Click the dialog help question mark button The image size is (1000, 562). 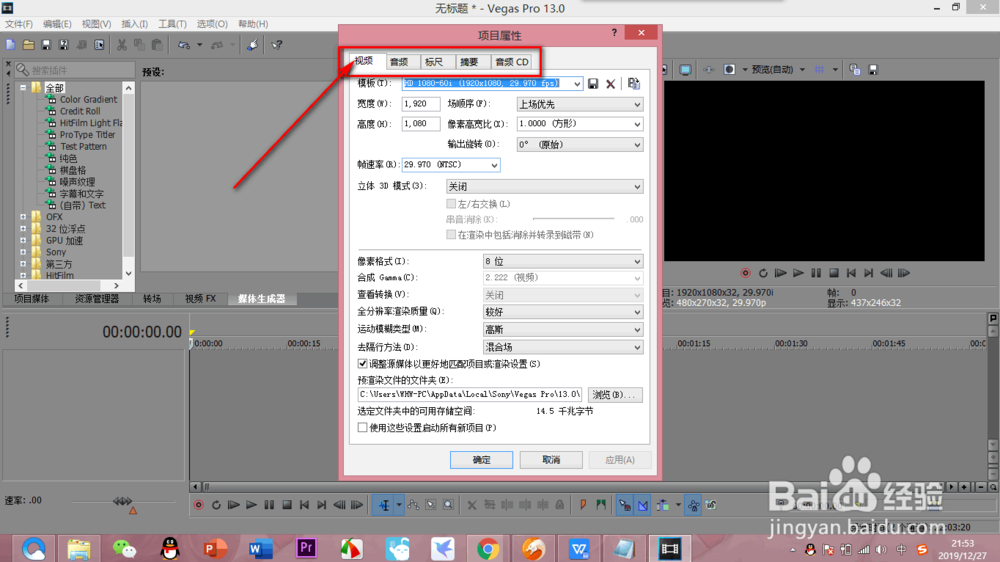coord(614,33)
